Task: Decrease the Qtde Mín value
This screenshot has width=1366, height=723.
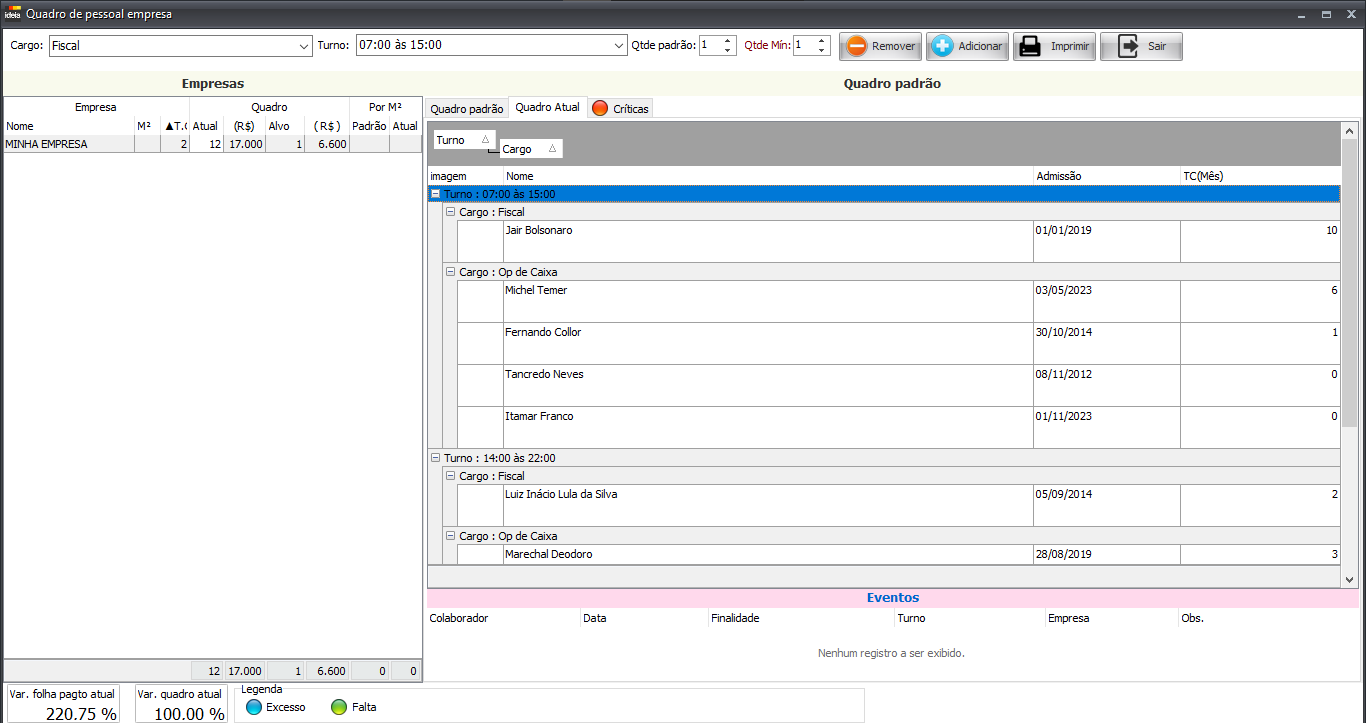Action: [x=821, y=50]
